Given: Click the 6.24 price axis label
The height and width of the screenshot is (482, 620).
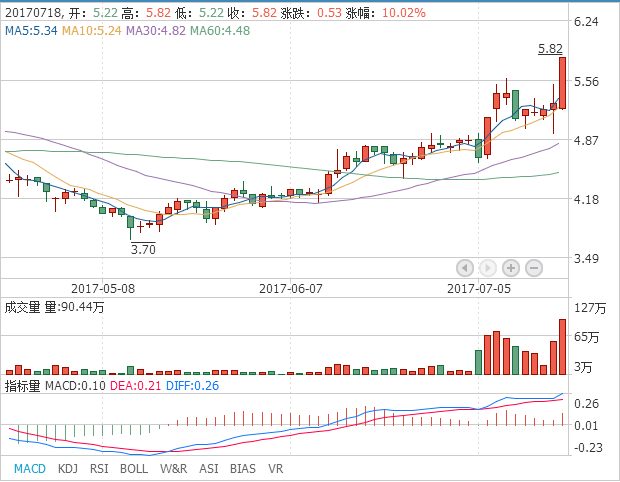Looking at the screenshot, I should point(586,22).
